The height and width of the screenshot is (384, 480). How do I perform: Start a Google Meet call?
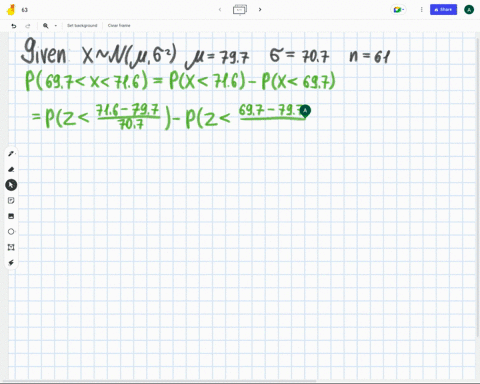[x=398, y=10]
